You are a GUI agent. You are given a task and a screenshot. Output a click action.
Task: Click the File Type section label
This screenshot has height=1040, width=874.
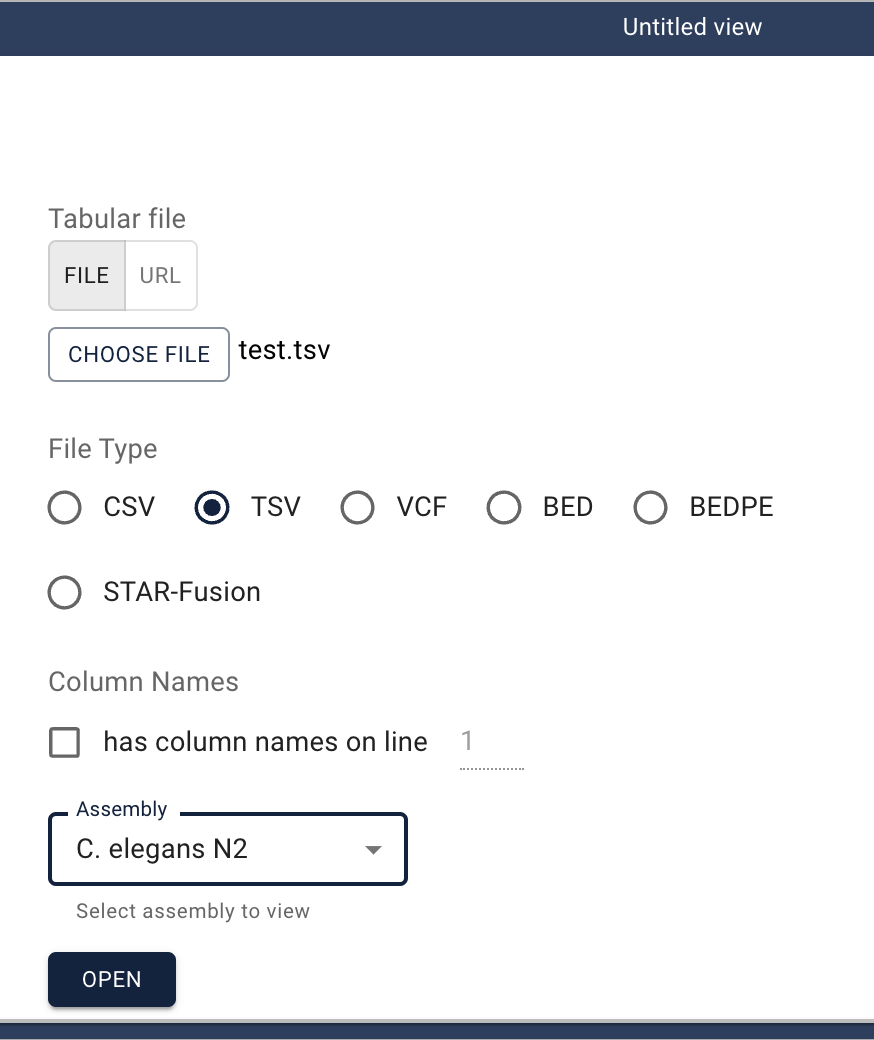pyautogui.click(x=103, y=449)
